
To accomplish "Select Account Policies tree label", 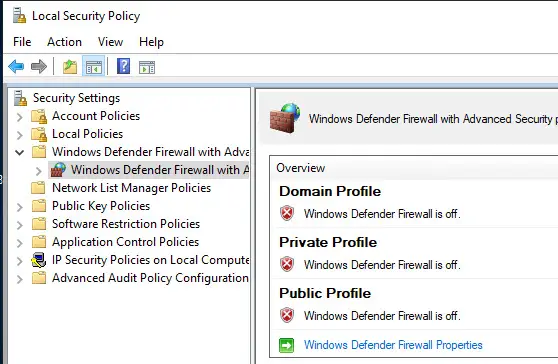I will point(96,116).
